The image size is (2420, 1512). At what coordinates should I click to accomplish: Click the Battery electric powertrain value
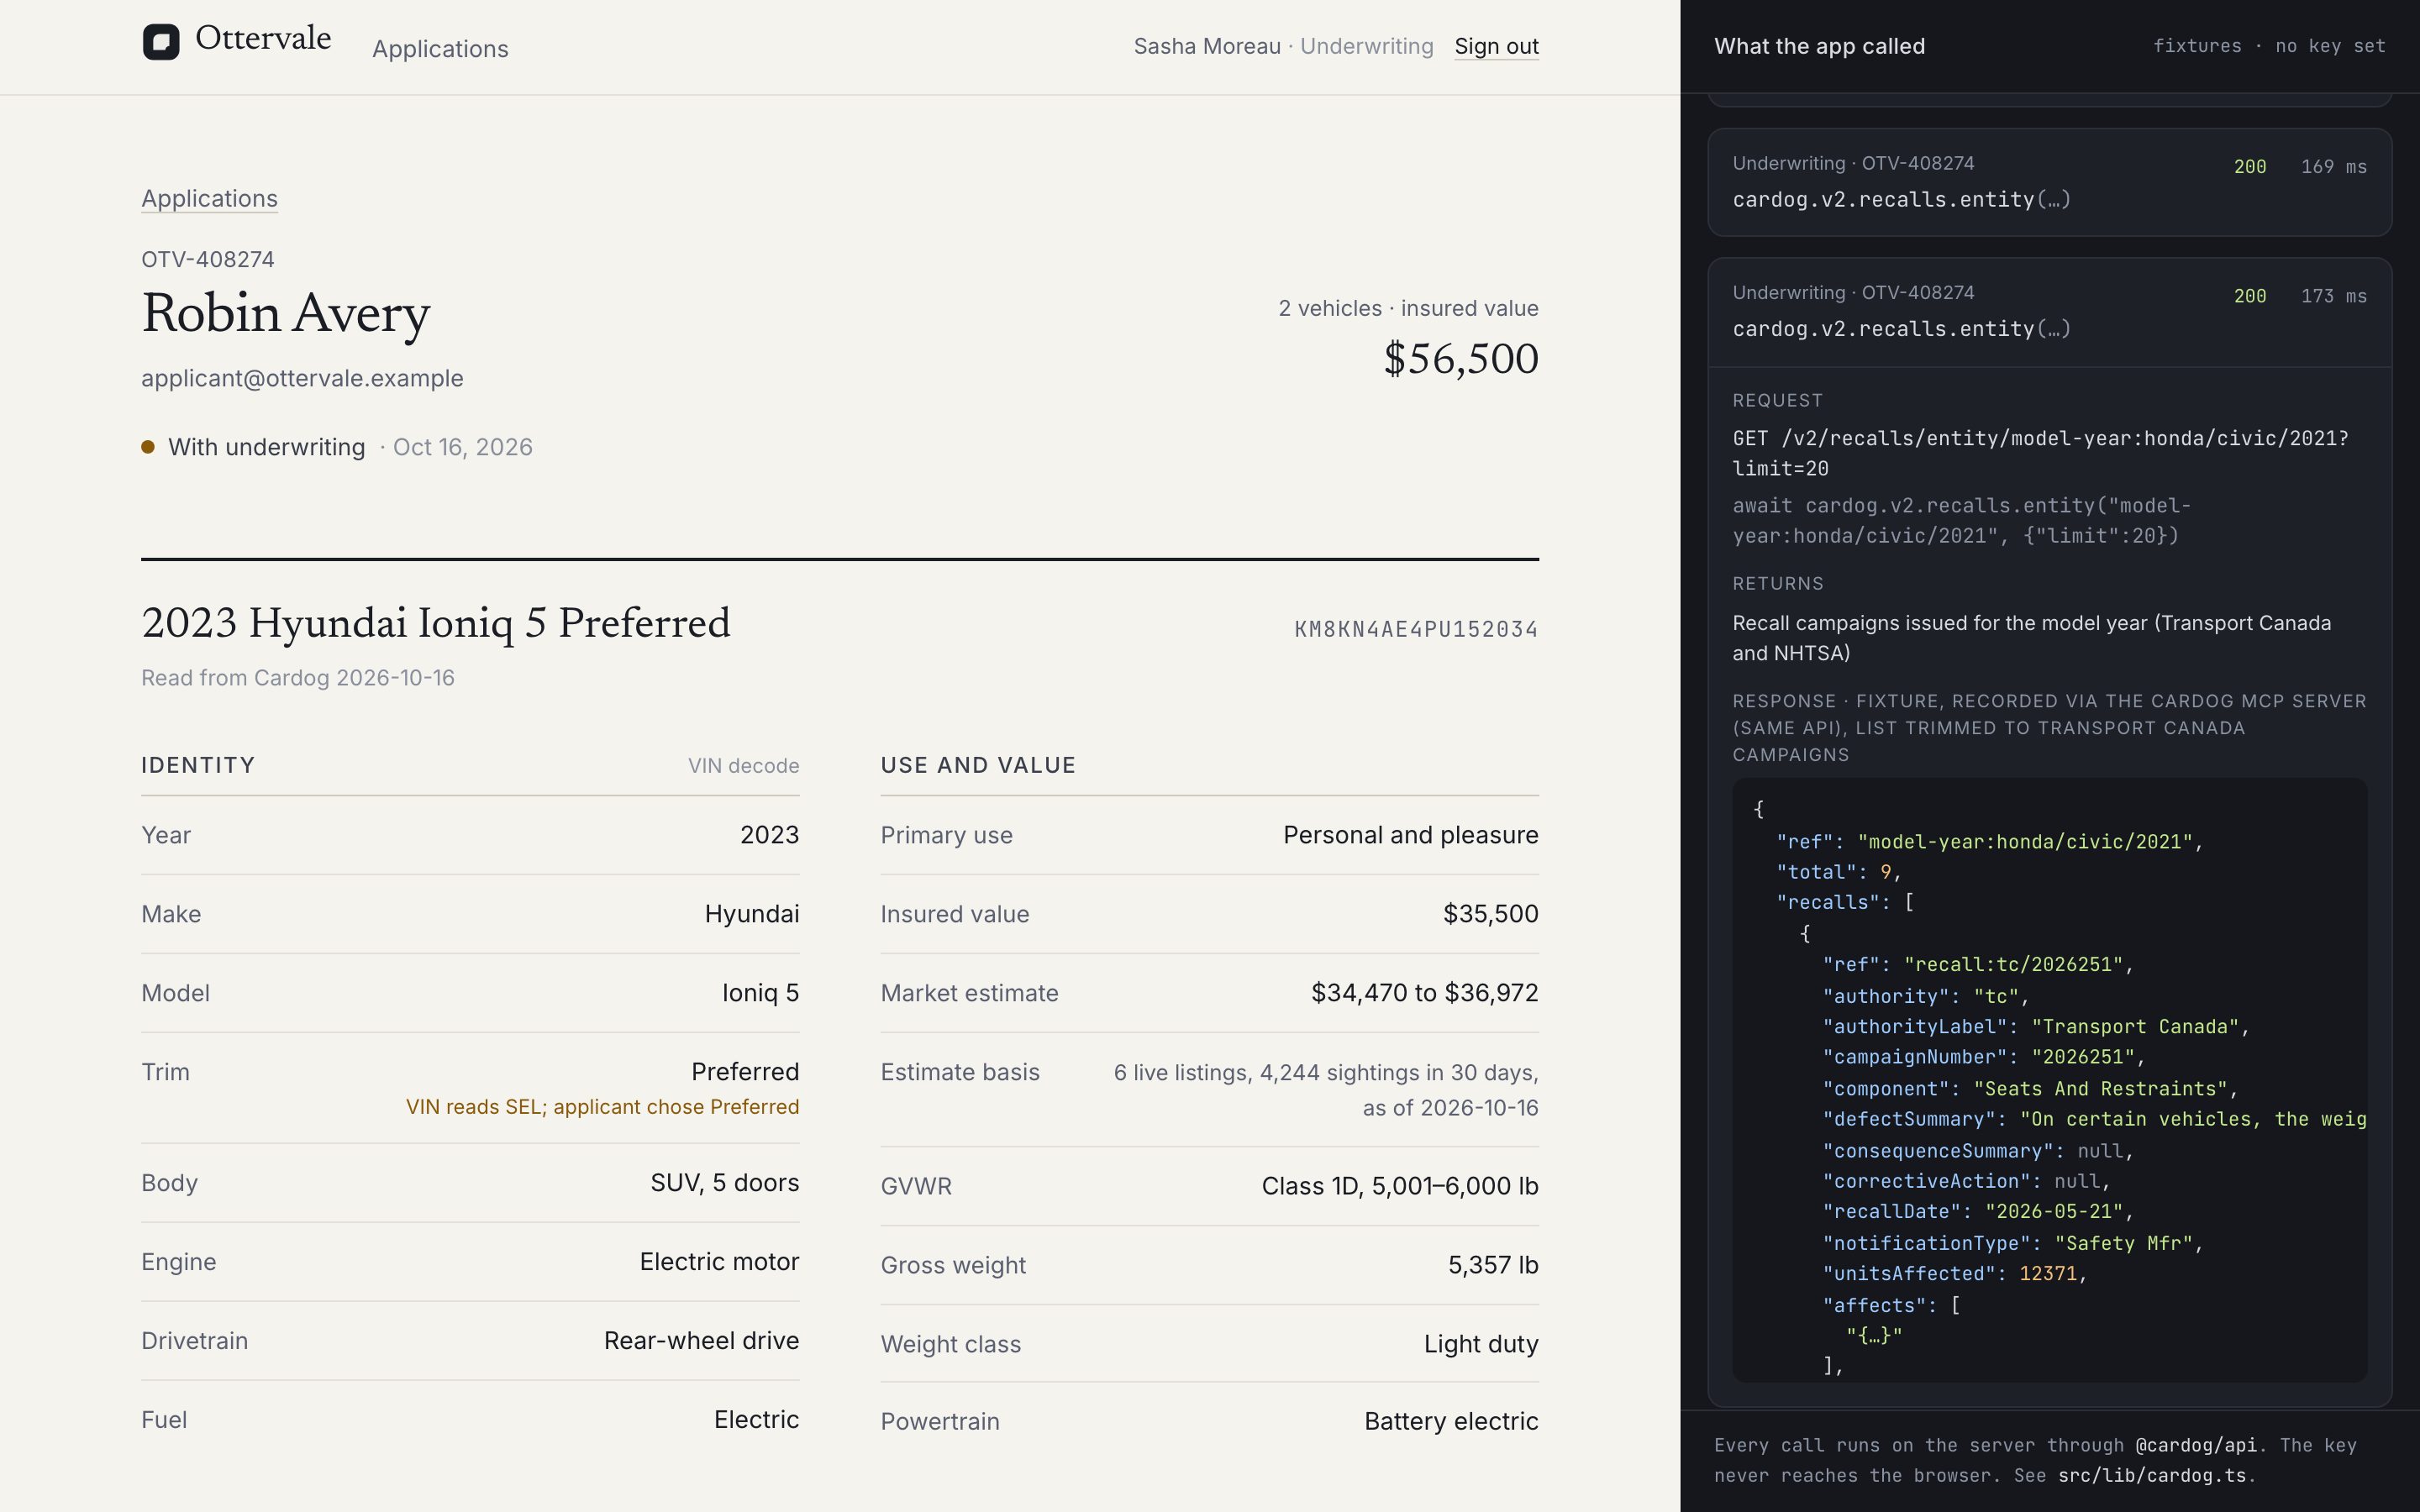pos(1451,1421)
